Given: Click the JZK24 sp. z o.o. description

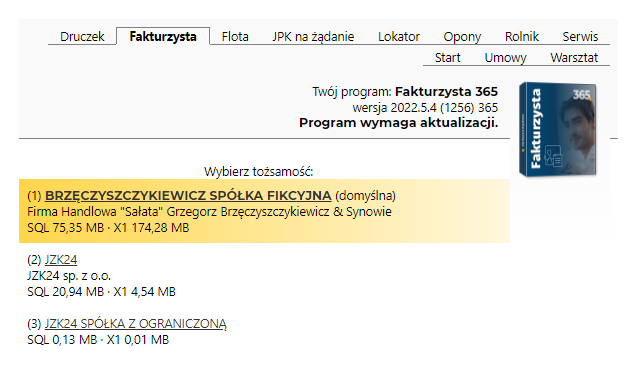Looking at the screenshot, I should click(x=69, y=276).
